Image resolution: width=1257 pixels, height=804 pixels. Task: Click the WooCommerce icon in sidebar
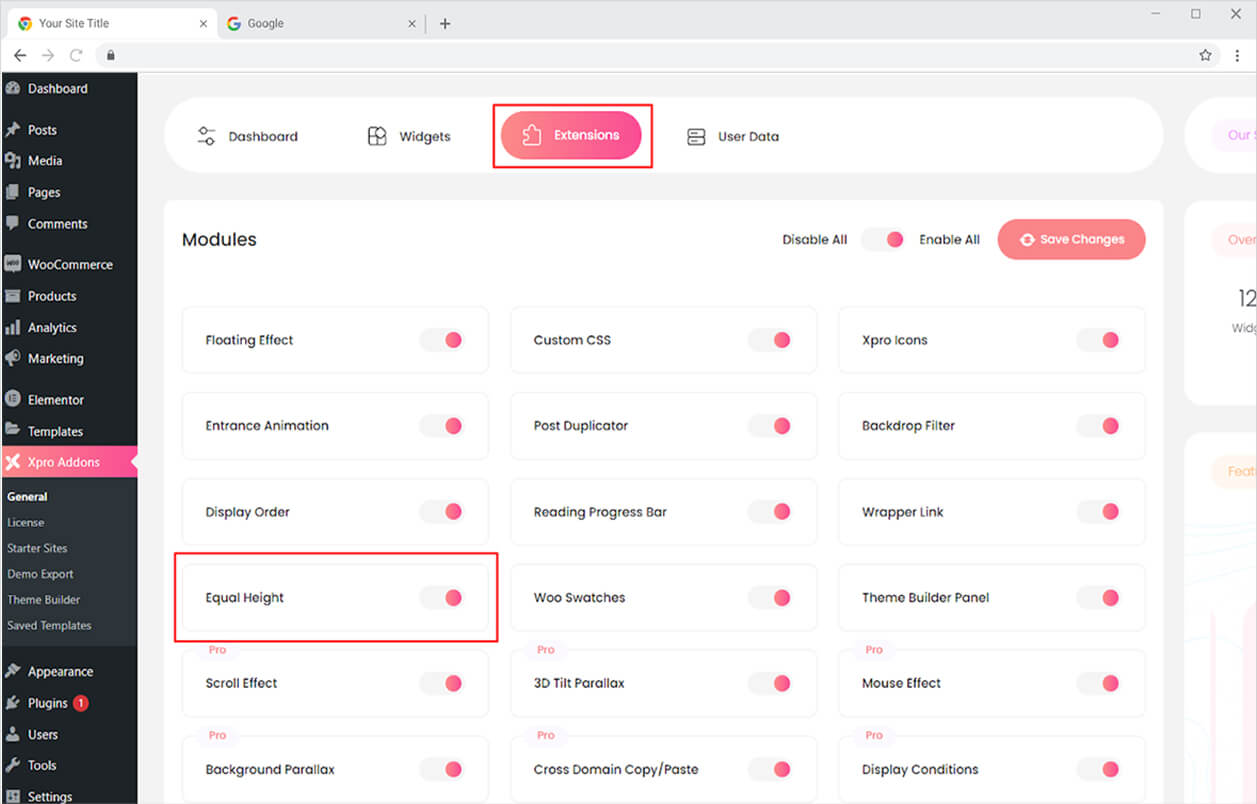[x=13, y=265]
